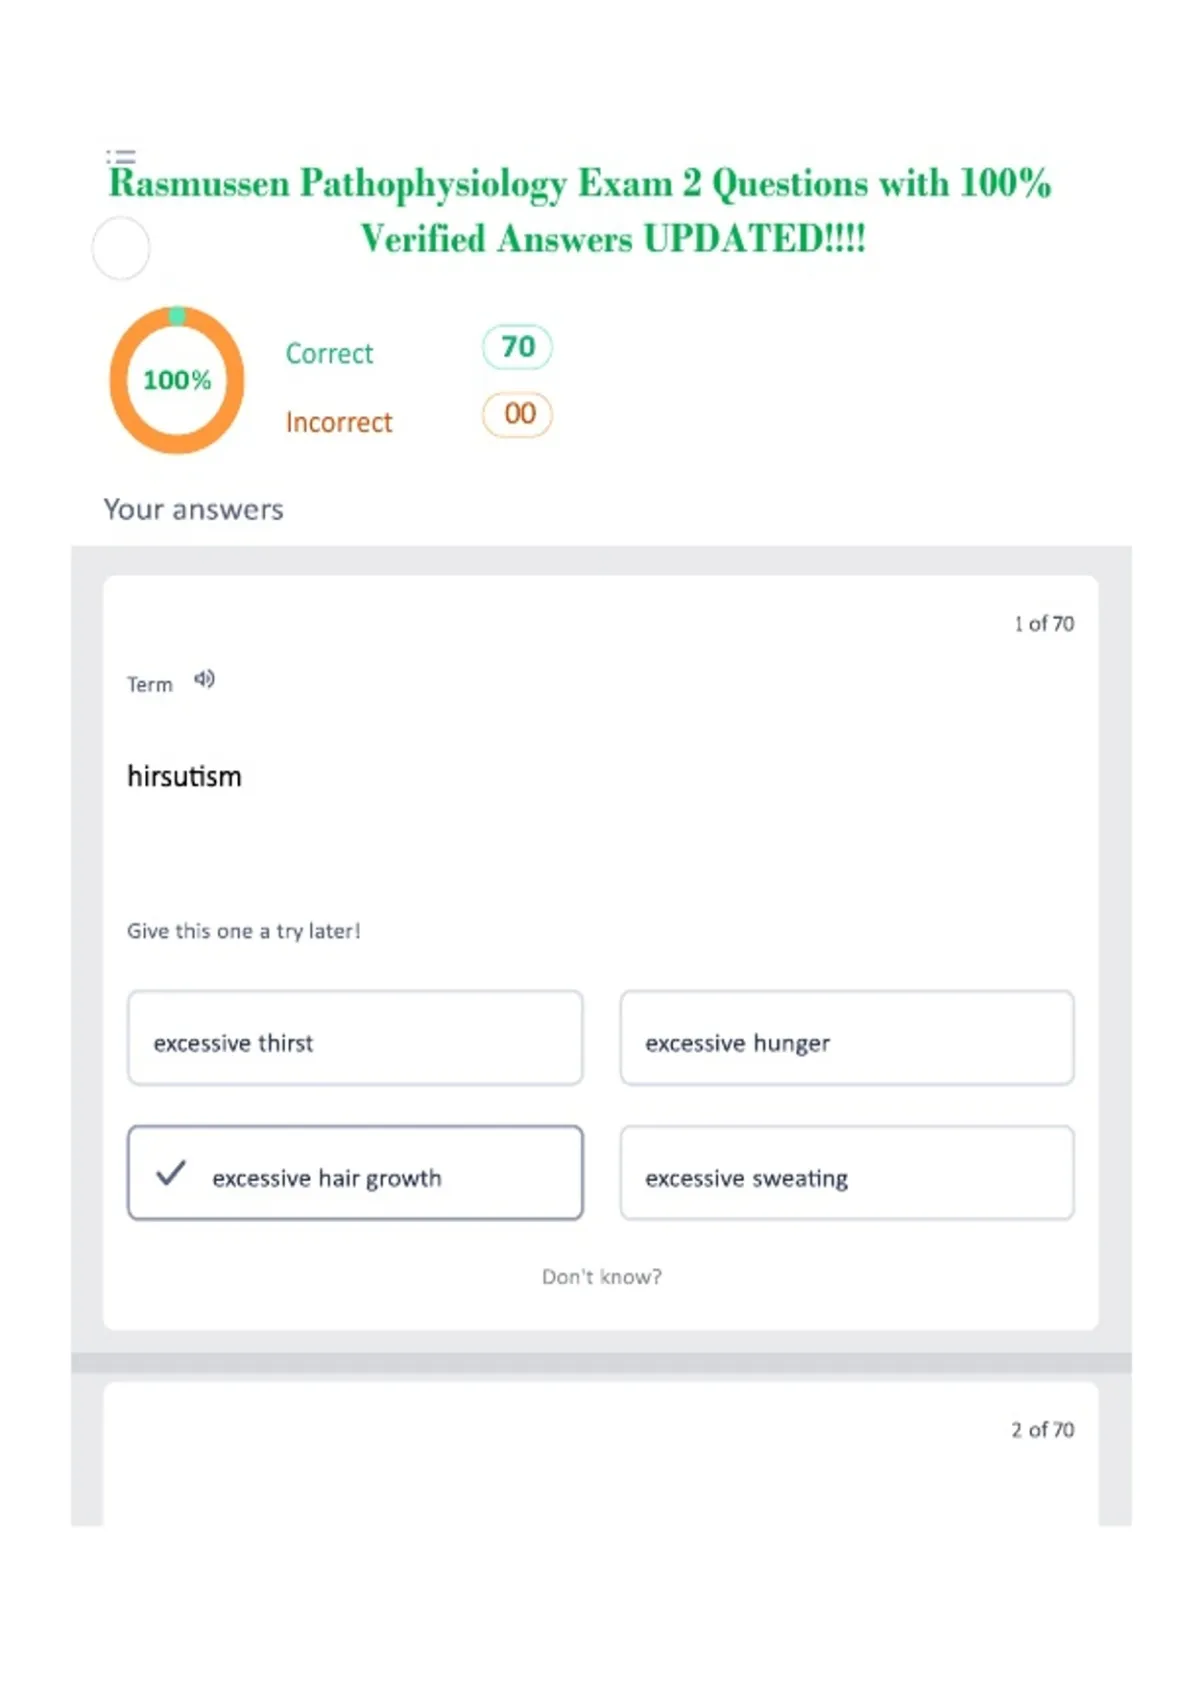
Task: Click the 'Term' label
Action: pos(150,684)
